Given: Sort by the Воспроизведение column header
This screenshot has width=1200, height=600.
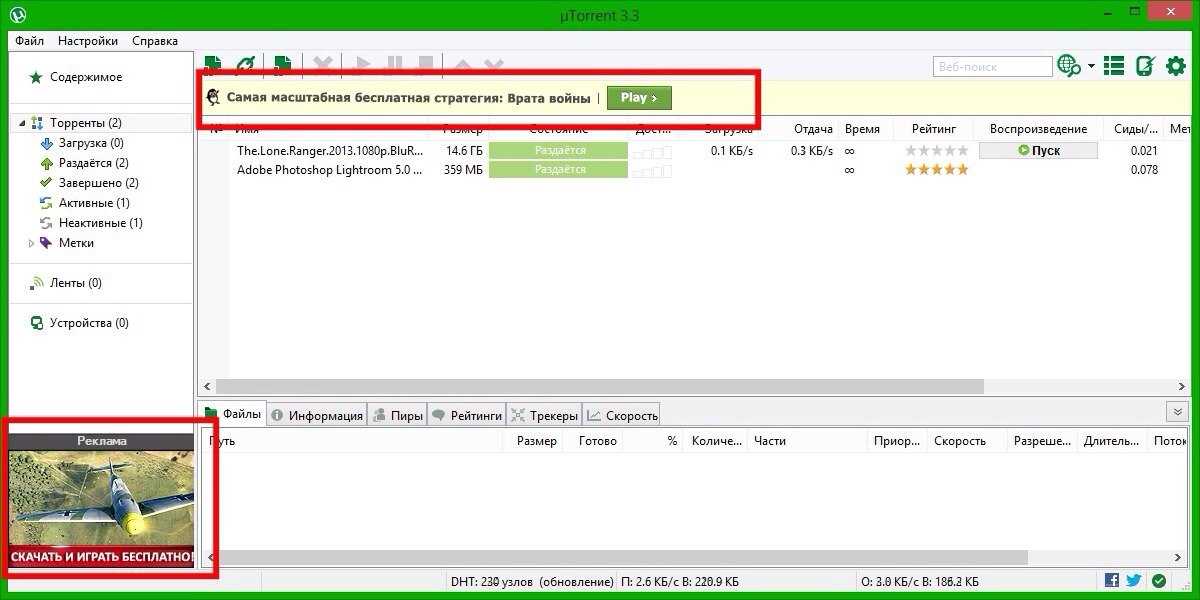Looking at the screenshot, I should click(x=1038, y=129).
